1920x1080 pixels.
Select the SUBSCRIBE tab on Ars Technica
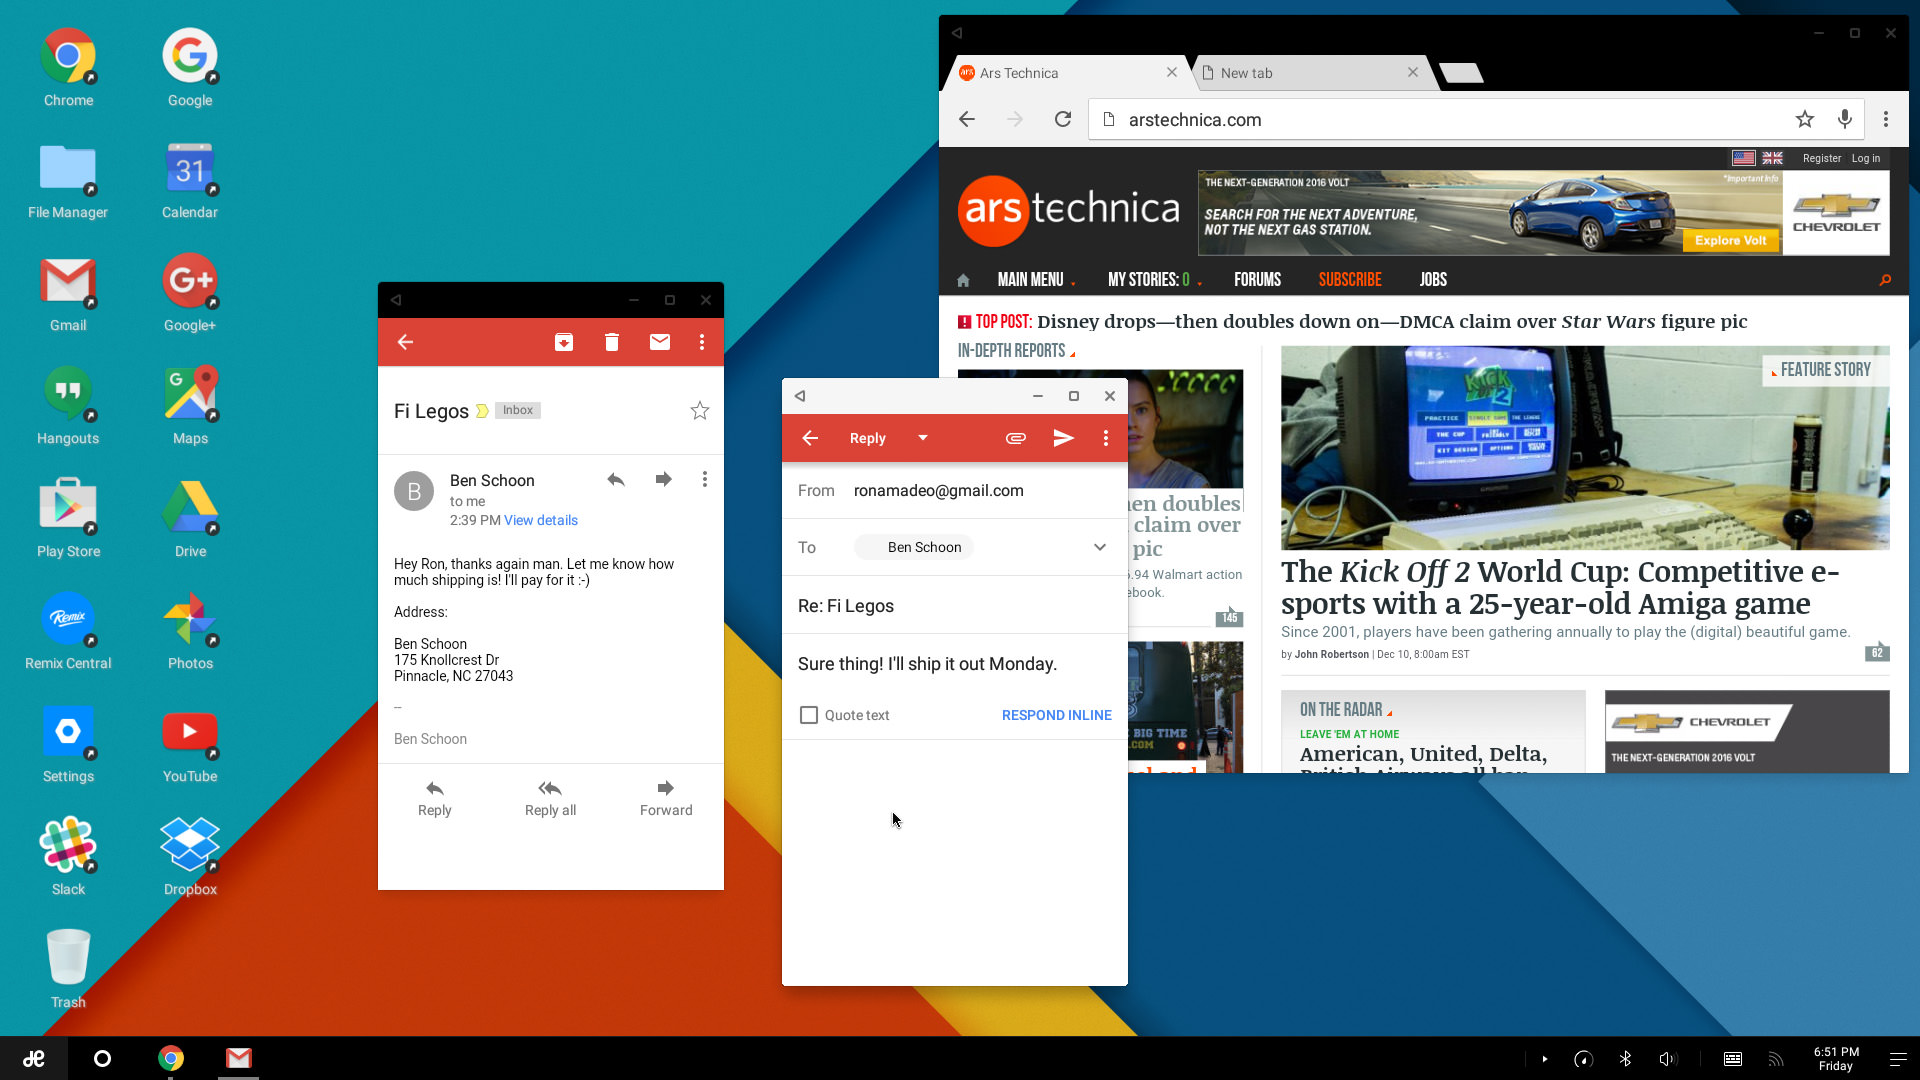1349,278
